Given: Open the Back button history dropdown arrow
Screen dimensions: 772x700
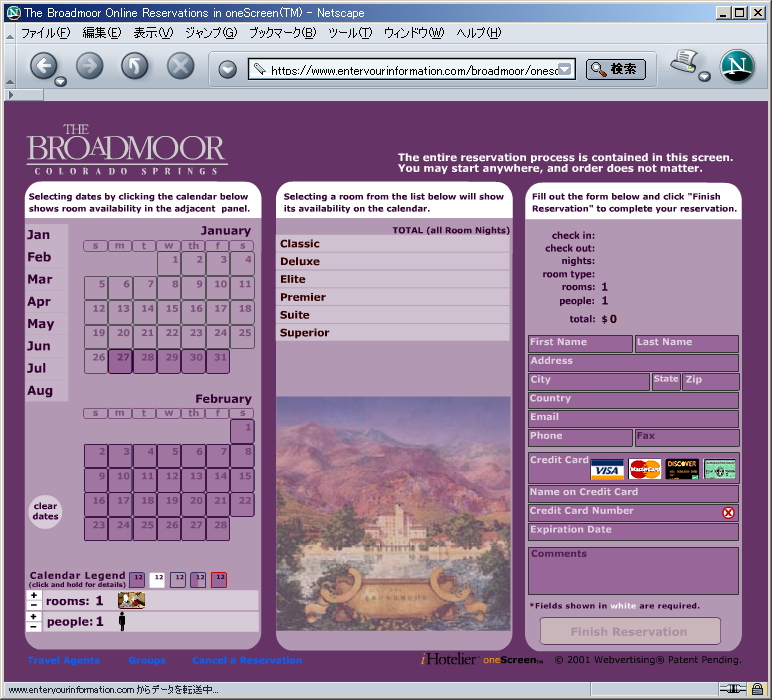Looking at the screenshot, I should [x=61, y=81].
